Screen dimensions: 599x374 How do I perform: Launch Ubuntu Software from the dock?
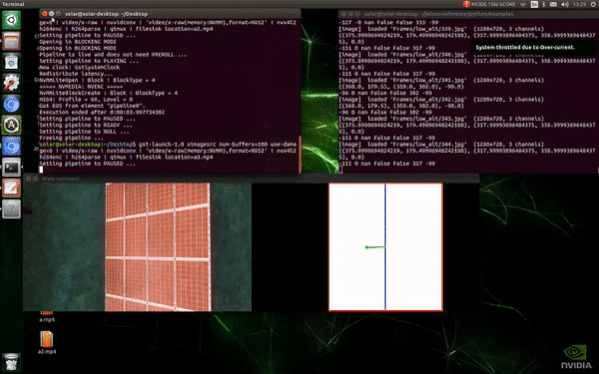tap(11, 62)
